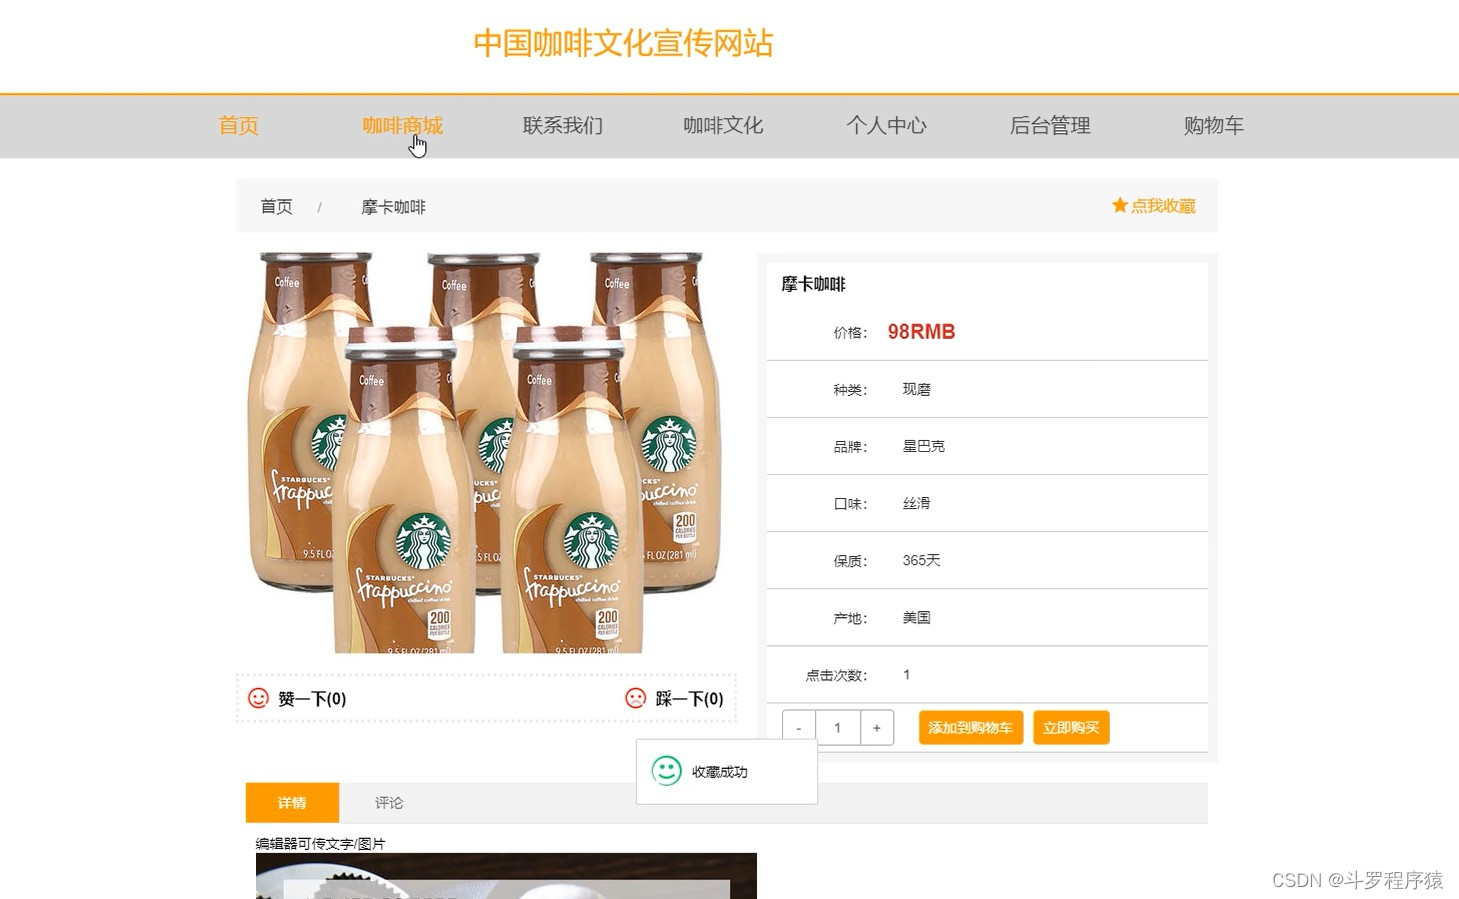1459x899 pixels.
Task: Click the 收藏成功 notification text
Action: [x=719, y=772]
